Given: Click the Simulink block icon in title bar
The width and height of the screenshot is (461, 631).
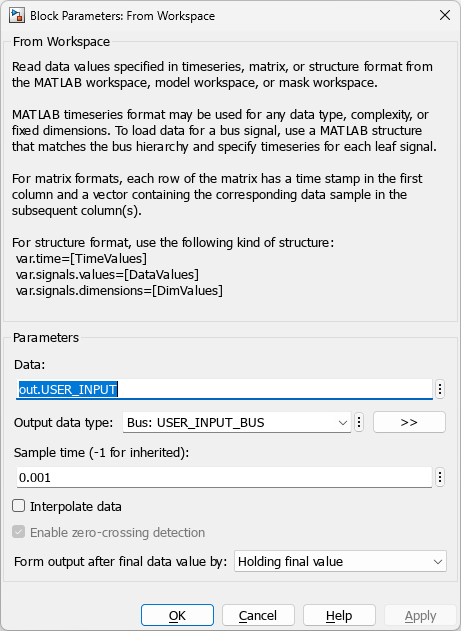Looking at the screenshot, I should click(17, 16).
